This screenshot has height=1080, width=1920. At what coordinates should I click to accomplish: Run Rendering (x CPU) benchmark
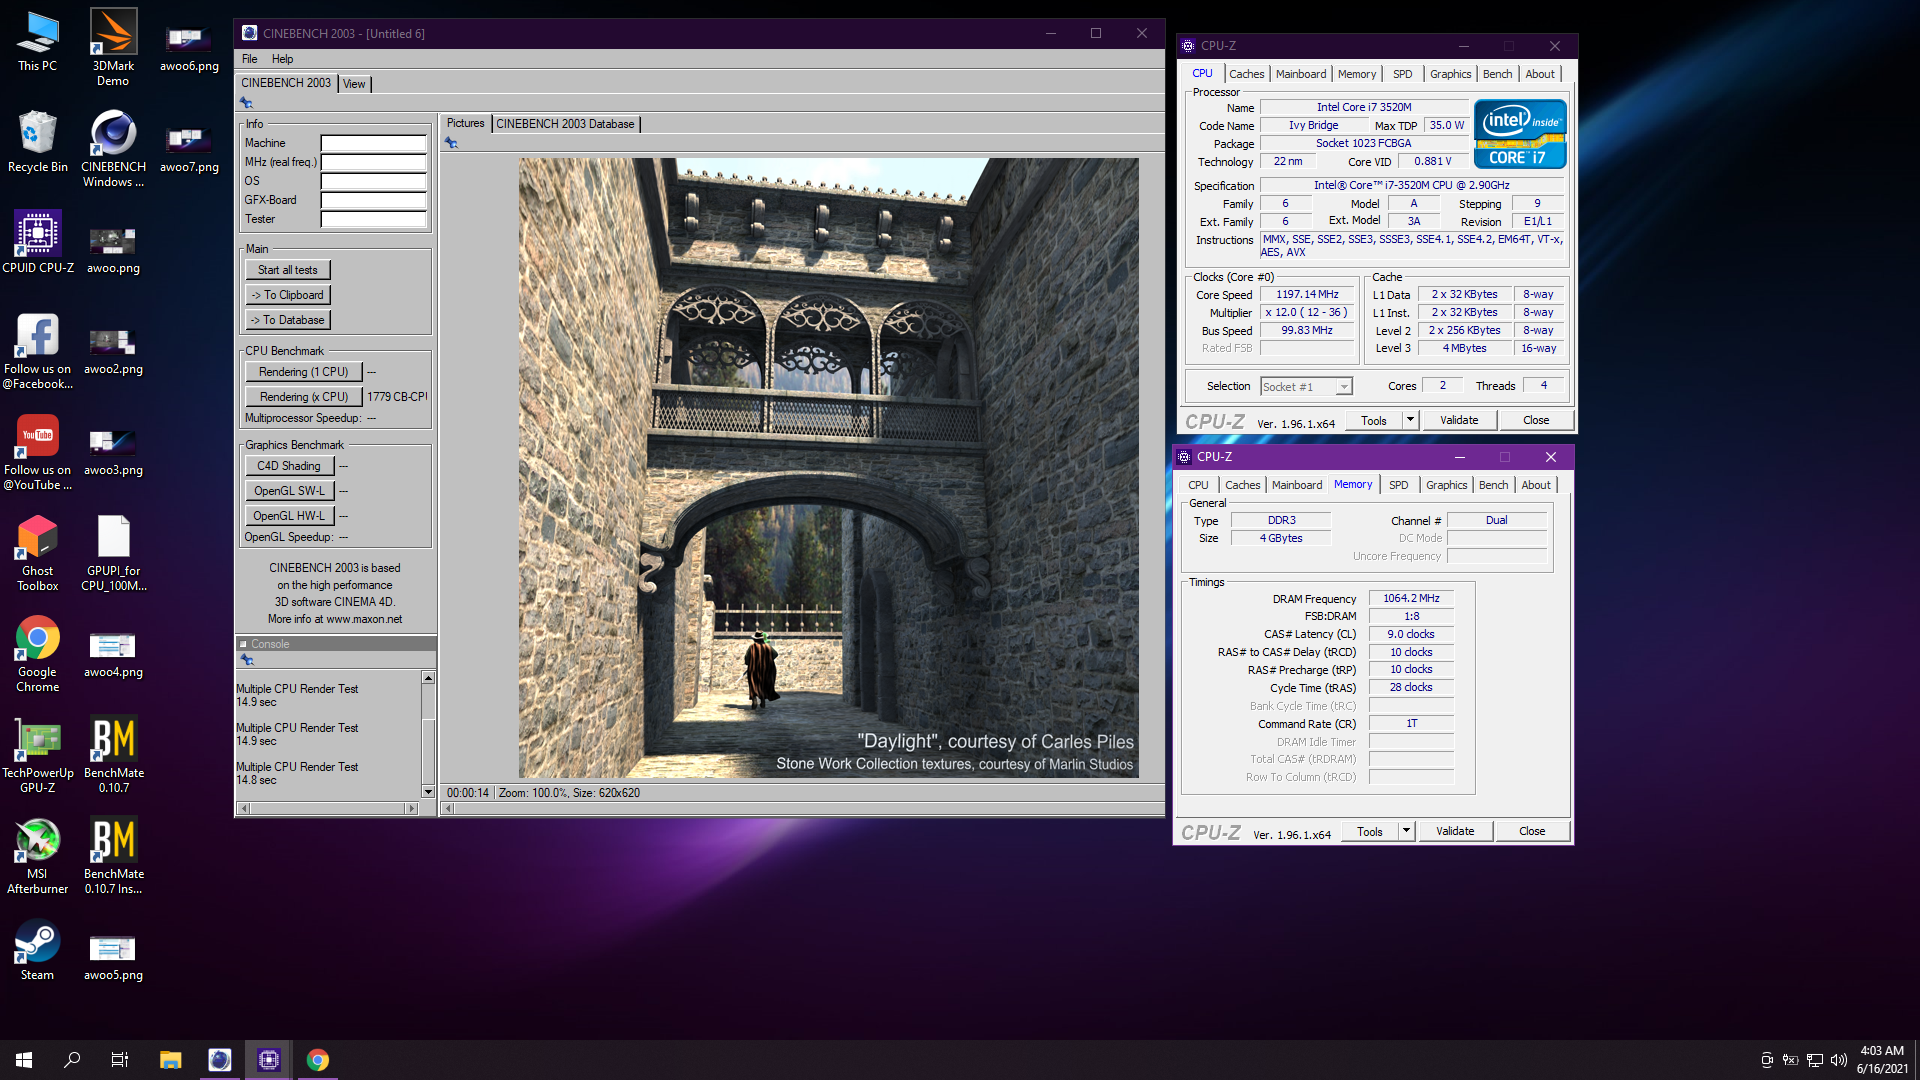(303, 397)
